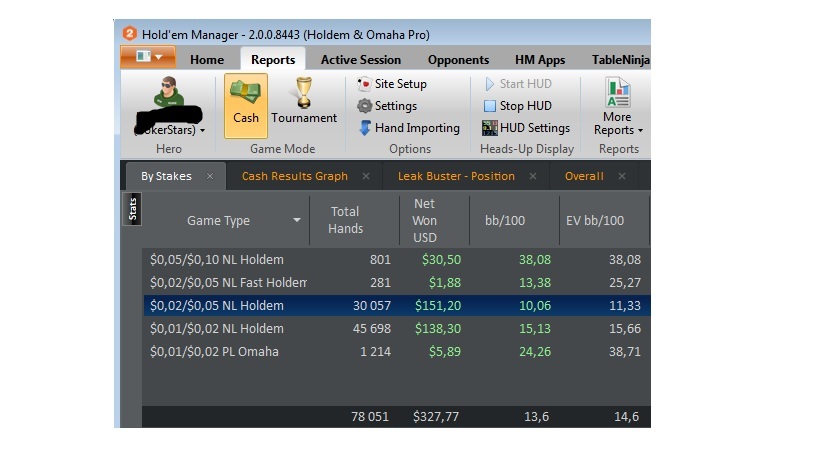
Task: Open Hand Importing
Action: click(x=408, y=128)
